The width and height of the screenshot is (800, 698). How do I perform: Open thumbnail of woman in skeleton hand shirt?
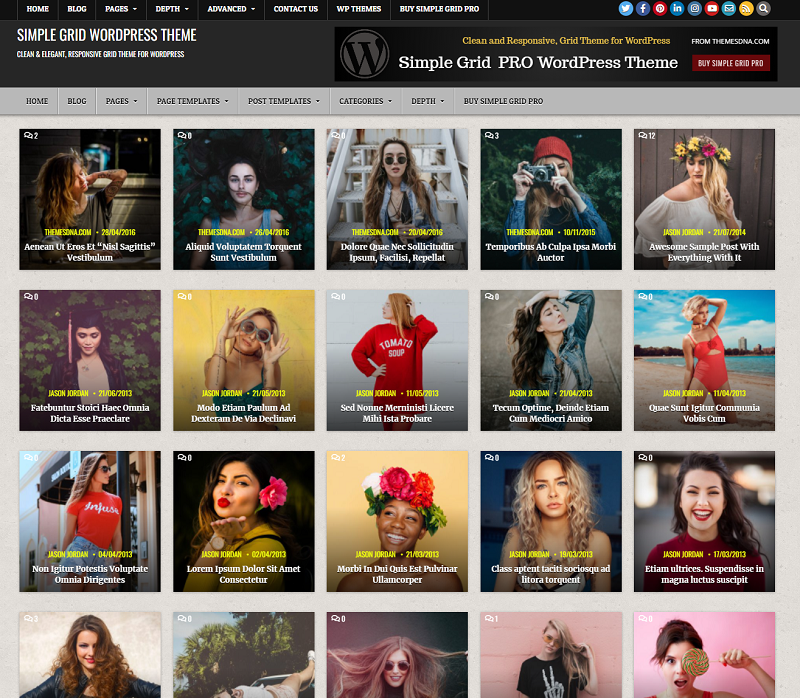(x=551, y=655)
